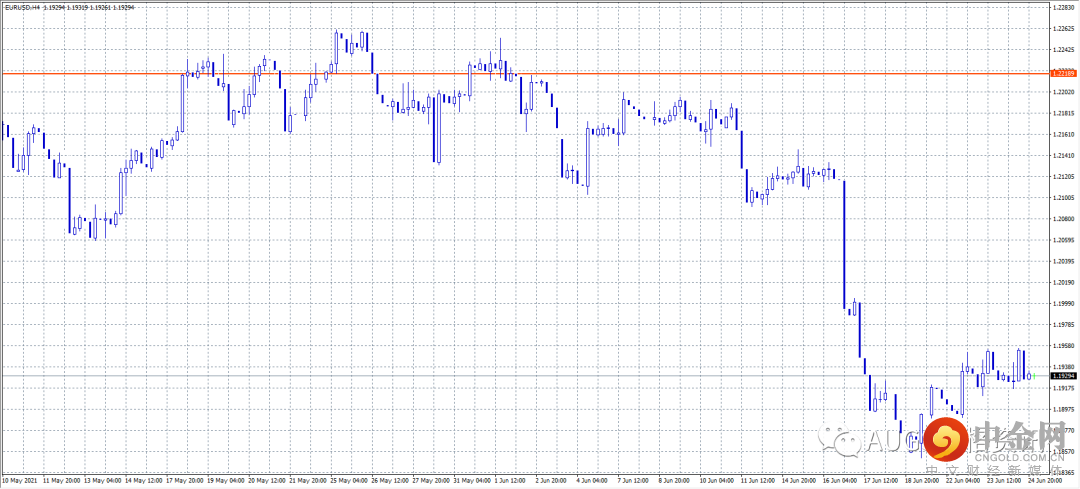The image size is (1080, 489).
Task: Click the 1.21410 price scale label
Action: [x=1064, y=156]
